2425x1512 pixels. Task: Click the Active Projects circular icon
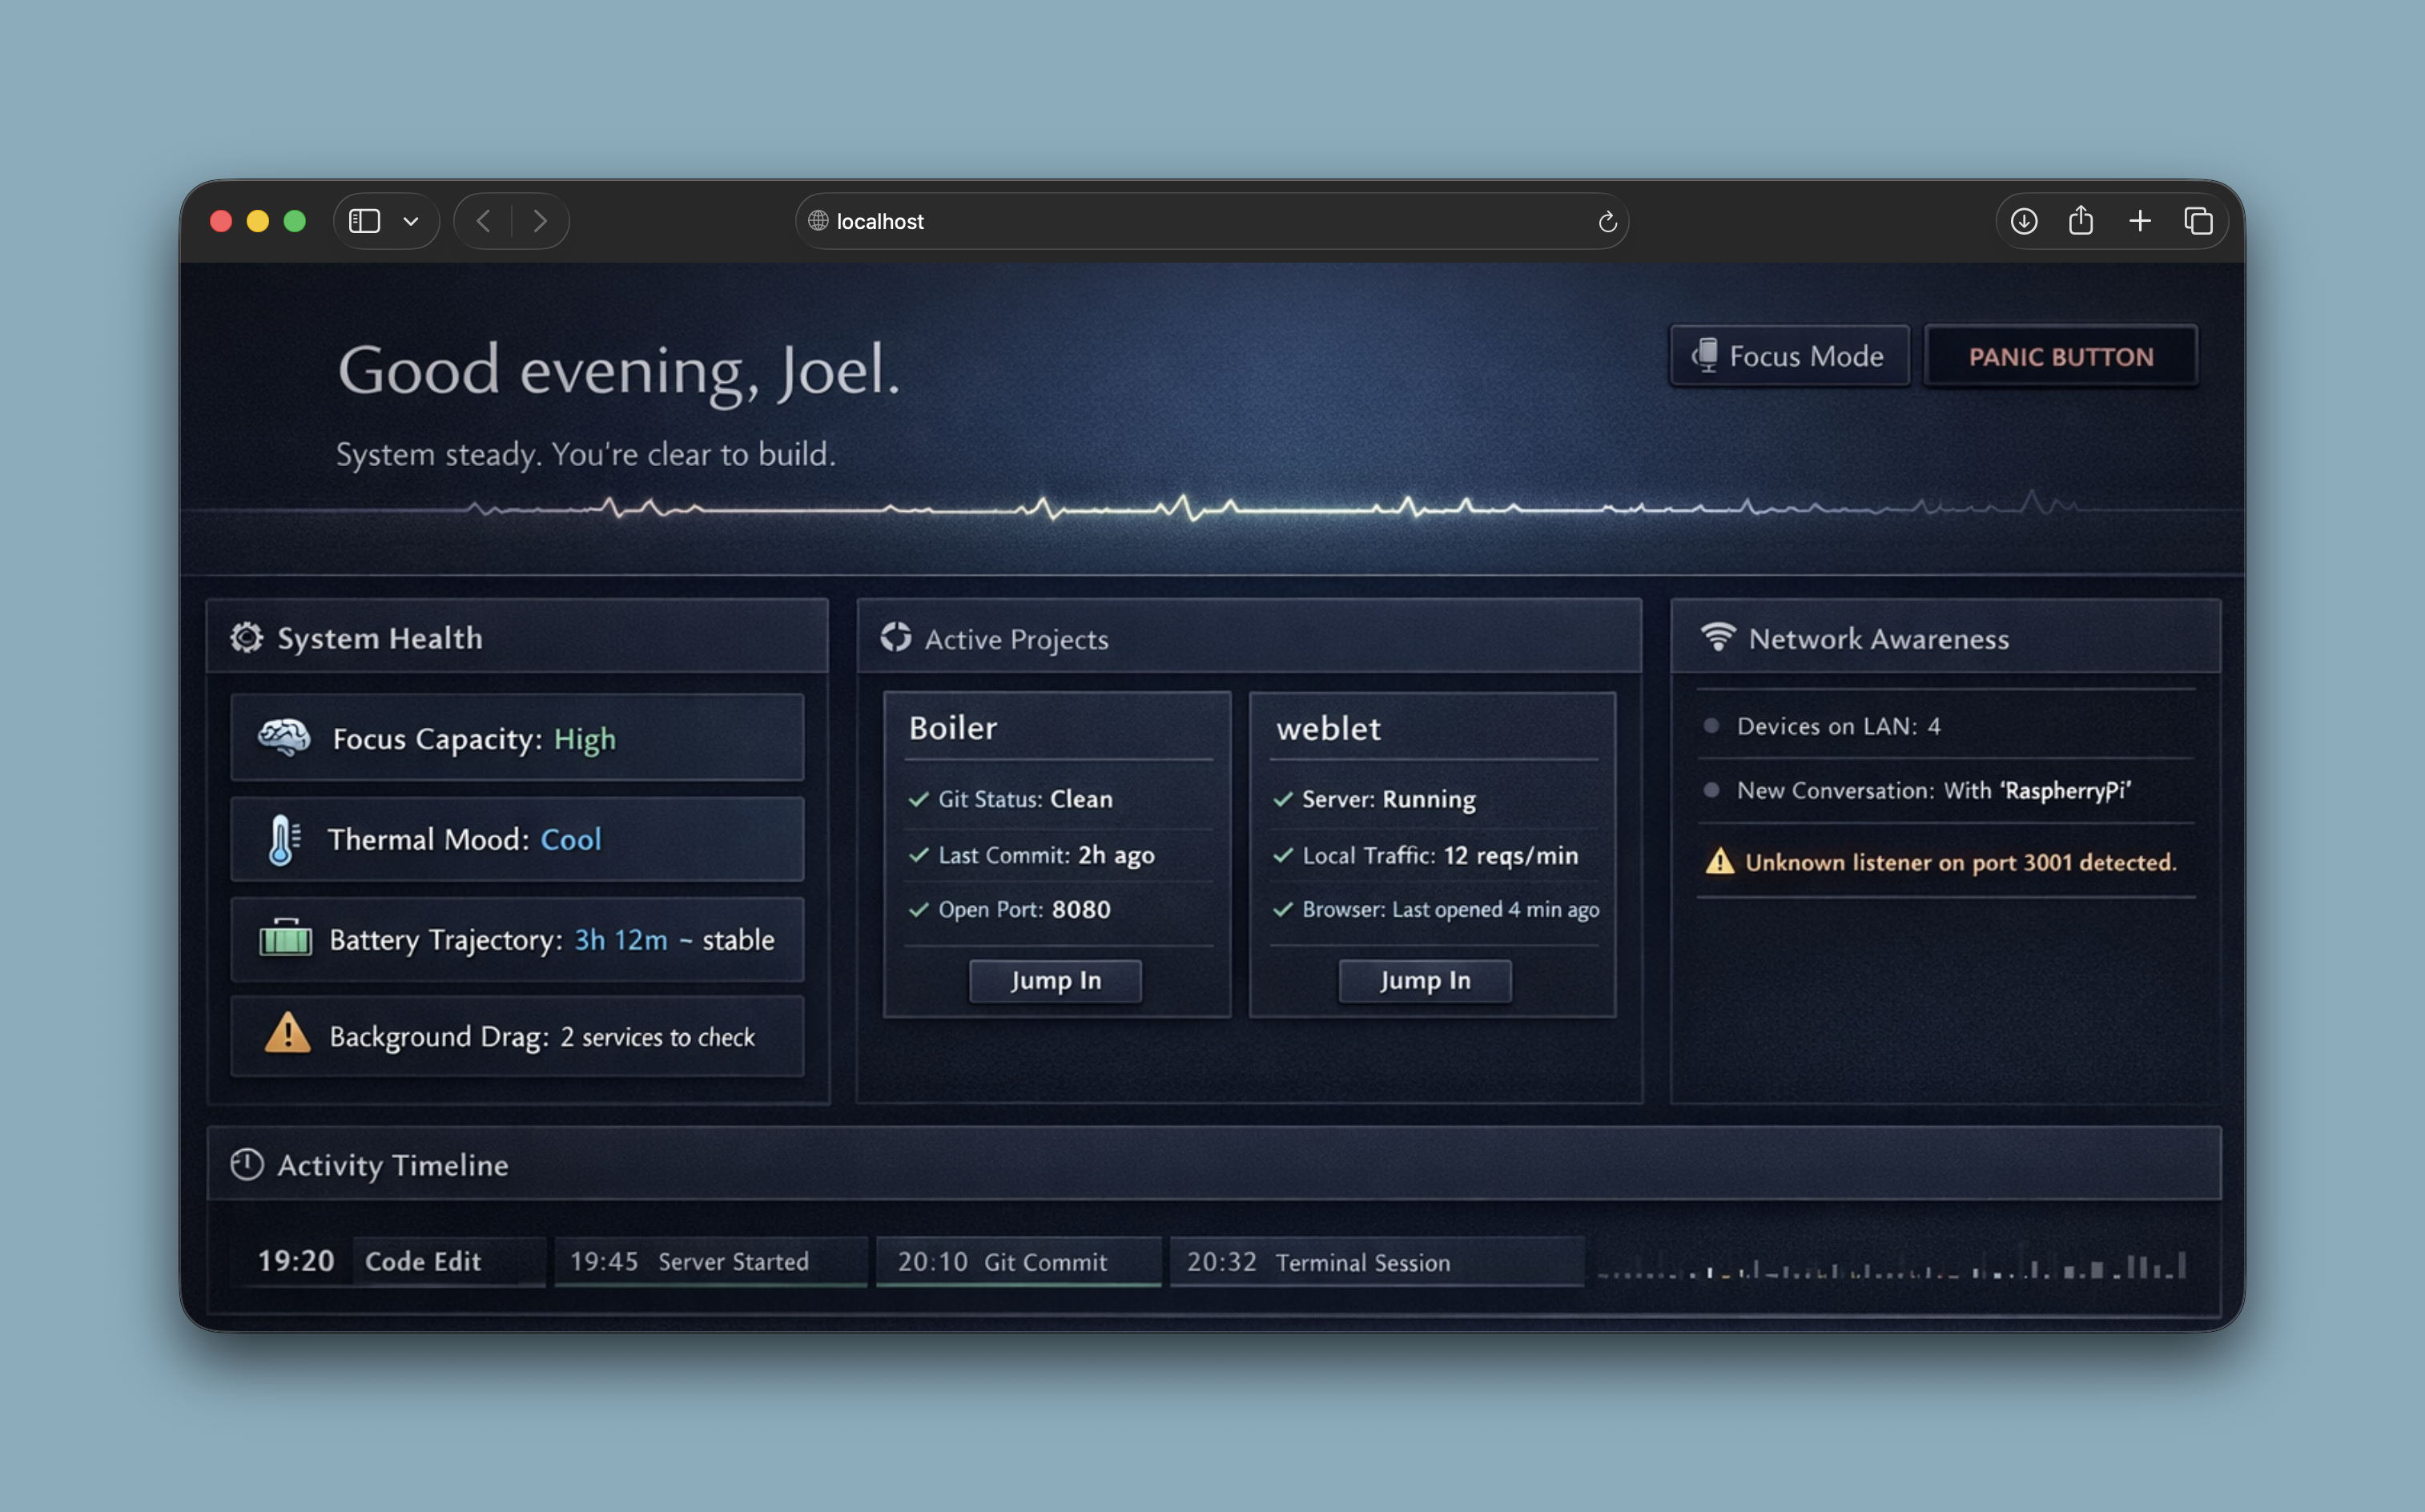pos(896,637)
